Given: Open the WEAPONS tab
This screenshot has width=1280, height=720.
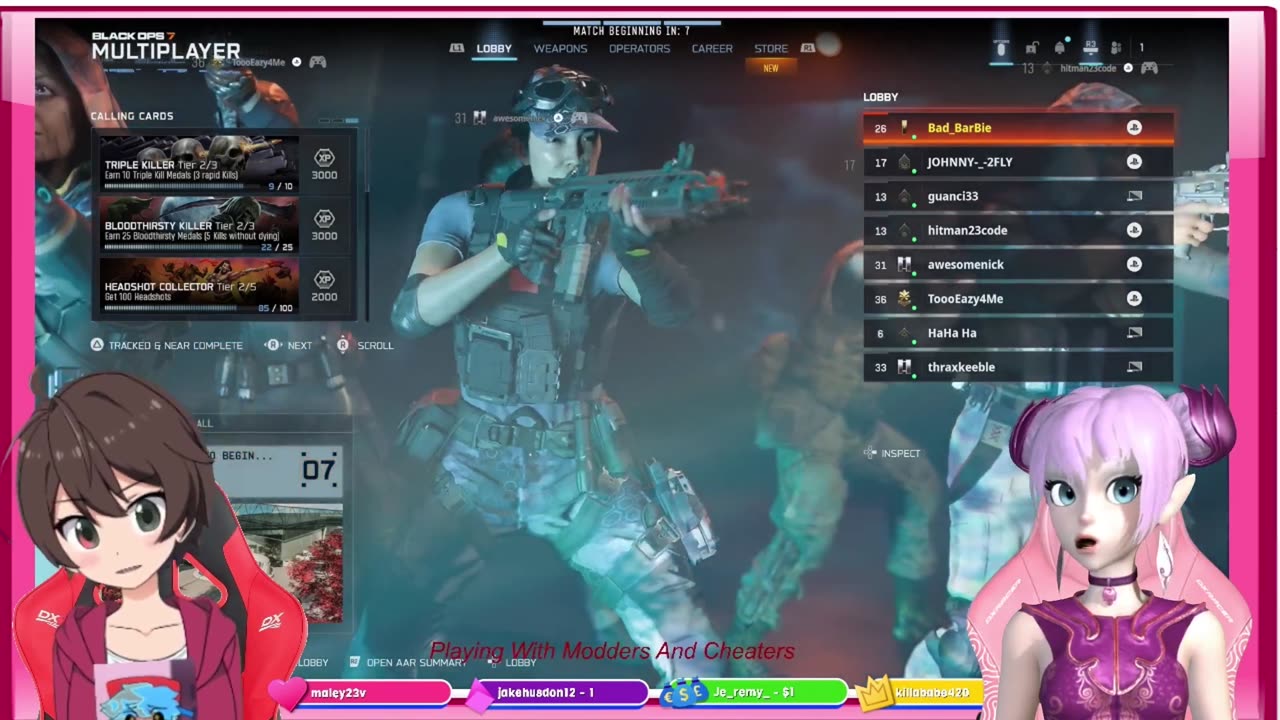Looking at the screenshot, I should 560,48.
